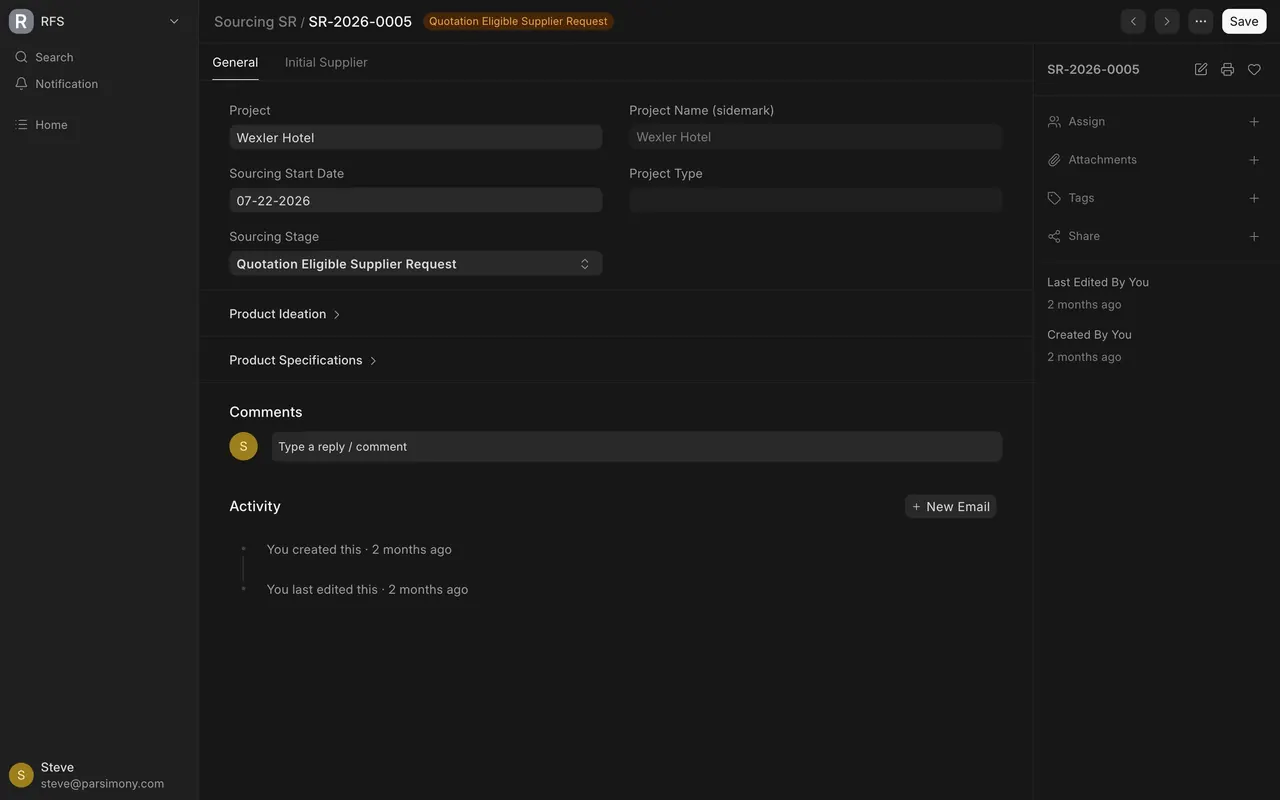Click the New Email button

point(951,506)
